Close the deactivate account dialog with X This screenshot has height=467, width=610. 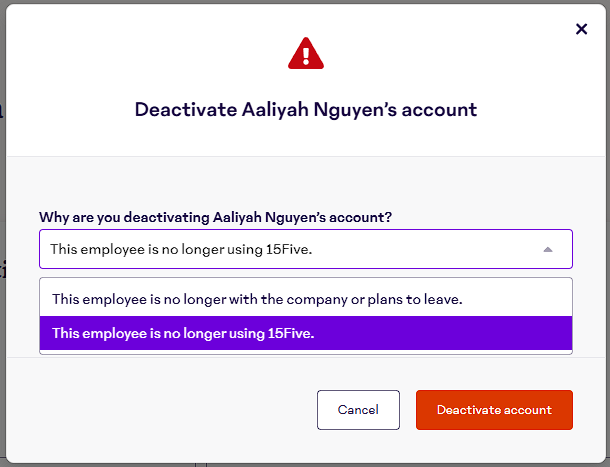click(581, 29)
